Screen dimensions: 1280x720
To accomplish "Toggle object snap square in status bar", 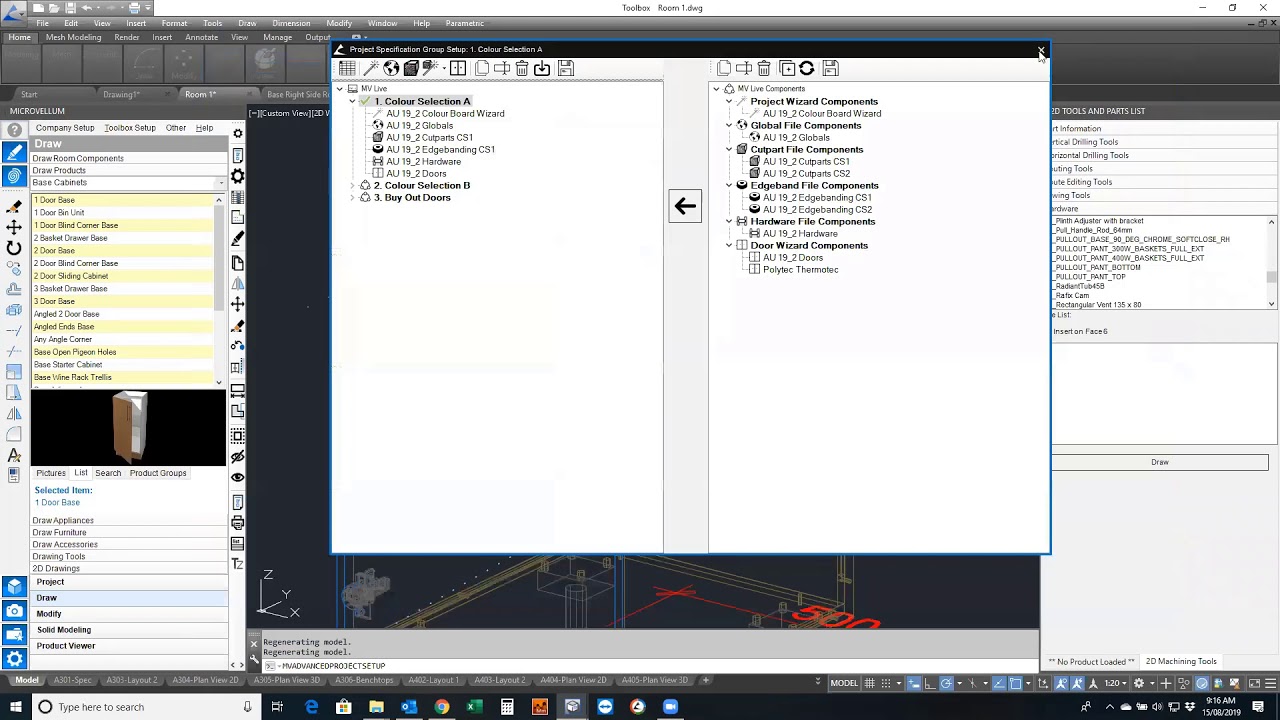I will (x=1015, y=683).
